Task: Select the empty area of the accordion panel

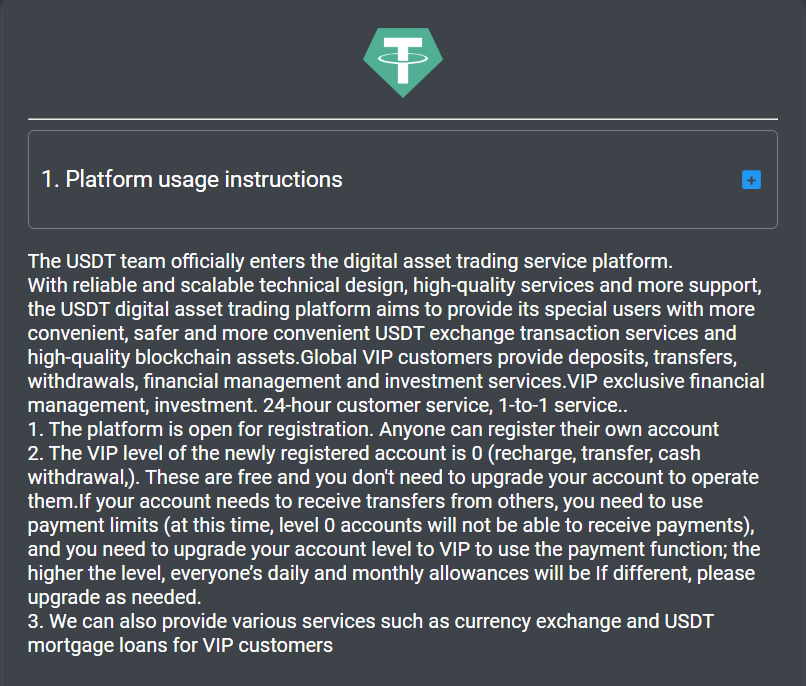Action: point(540,179)
